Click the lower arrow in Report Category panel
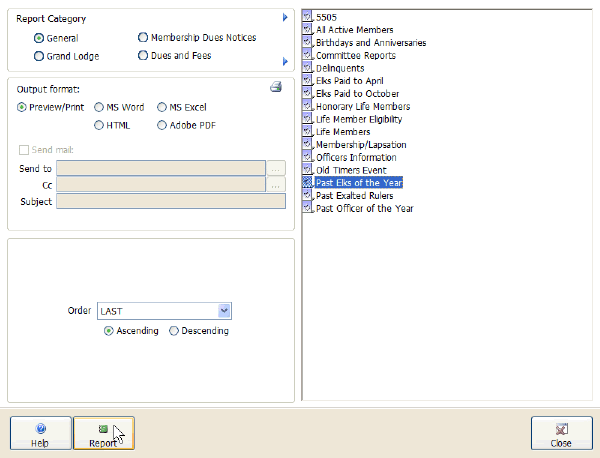Viewport: 600px width, 458px height. point(285,62)
